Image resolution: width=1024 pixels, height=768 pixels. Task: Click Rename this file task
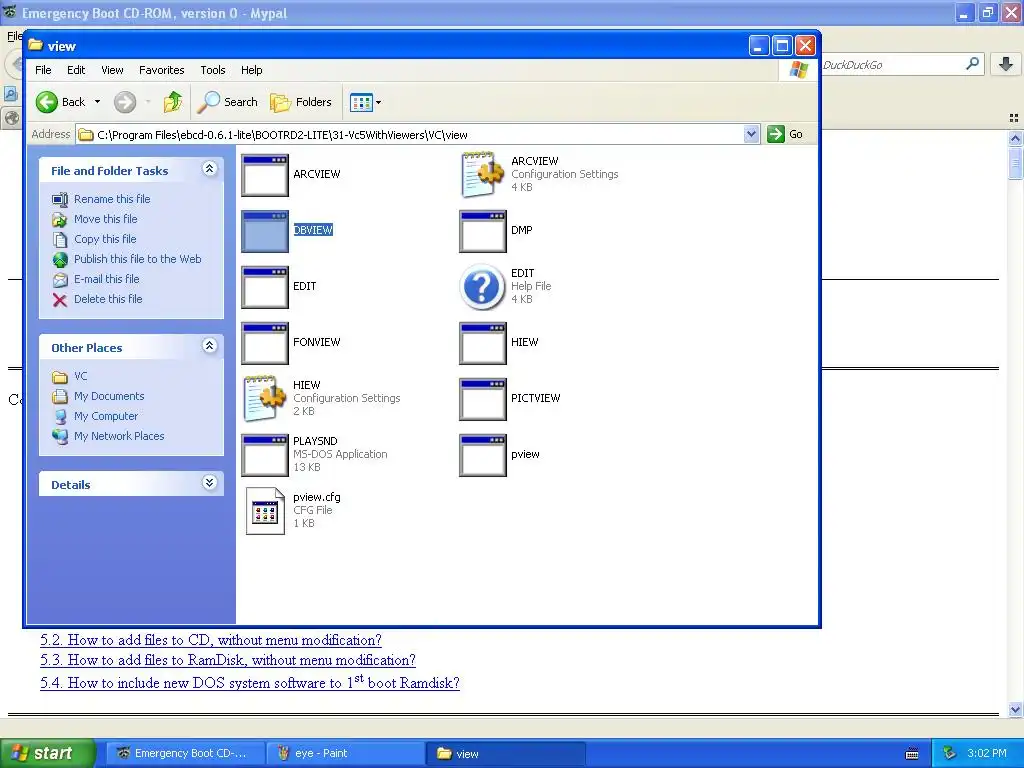[x=112, y=199]
